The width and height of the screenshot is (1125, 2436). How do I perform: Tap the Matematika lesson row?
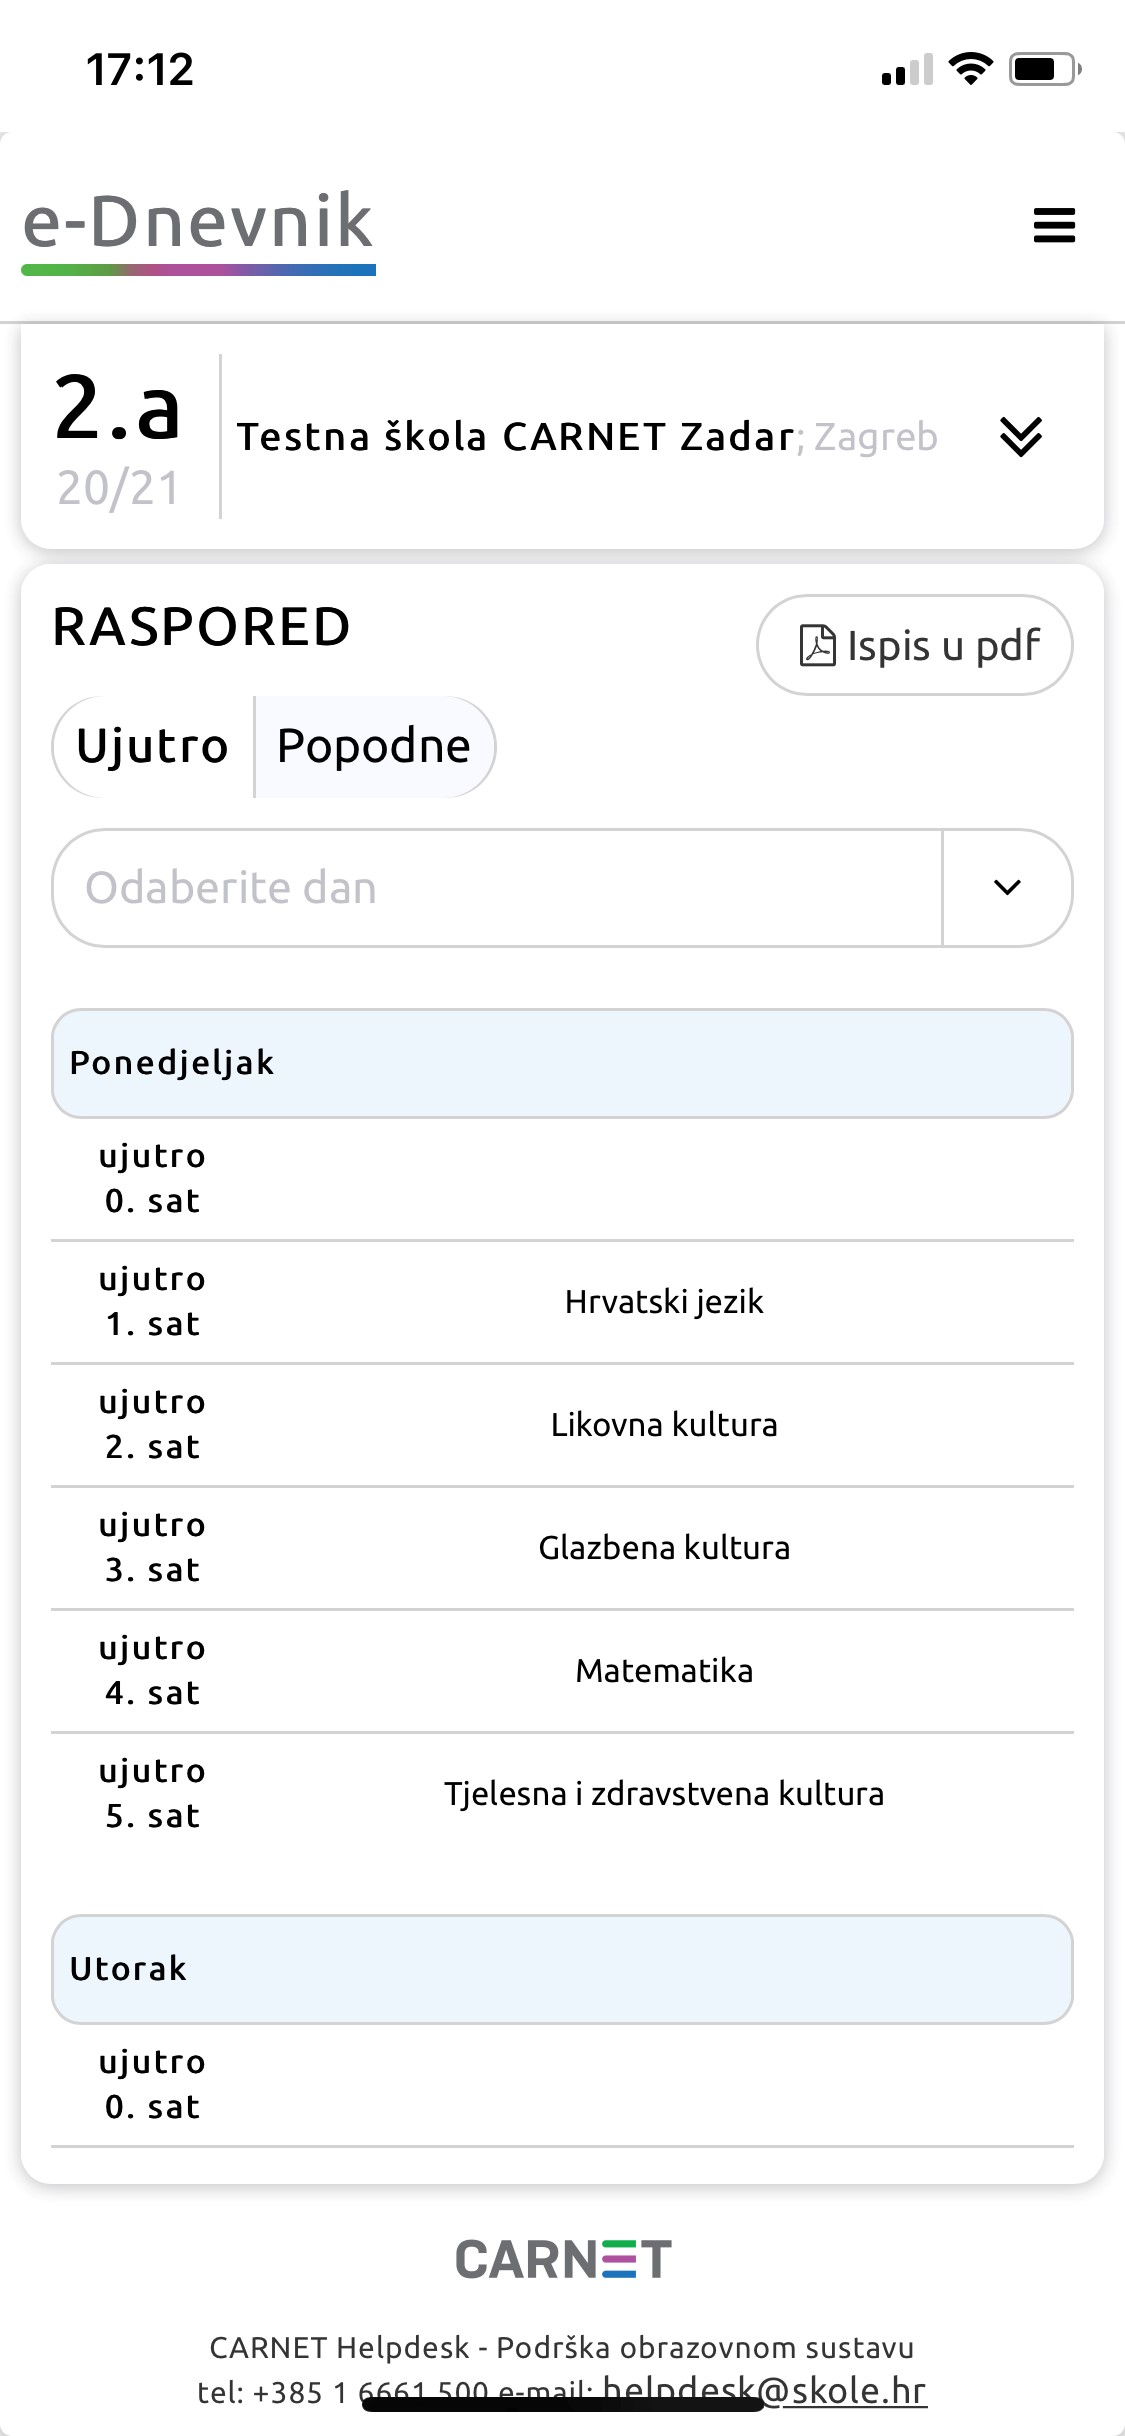562,1671
